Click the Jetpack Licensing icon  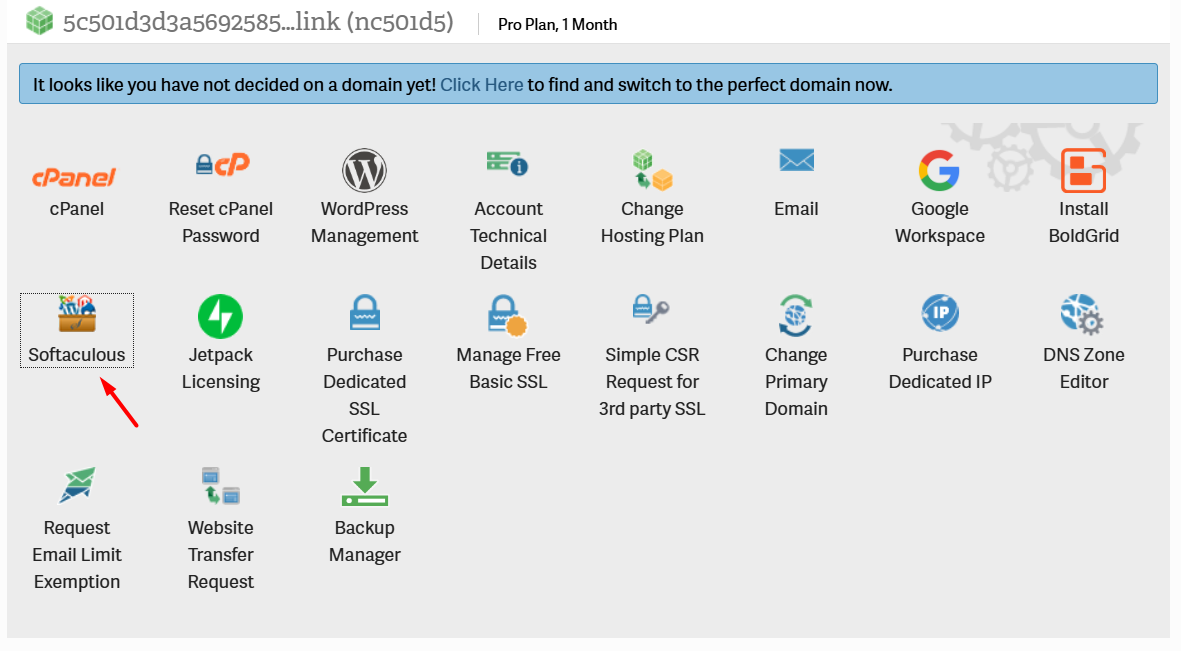coord(221,316)
